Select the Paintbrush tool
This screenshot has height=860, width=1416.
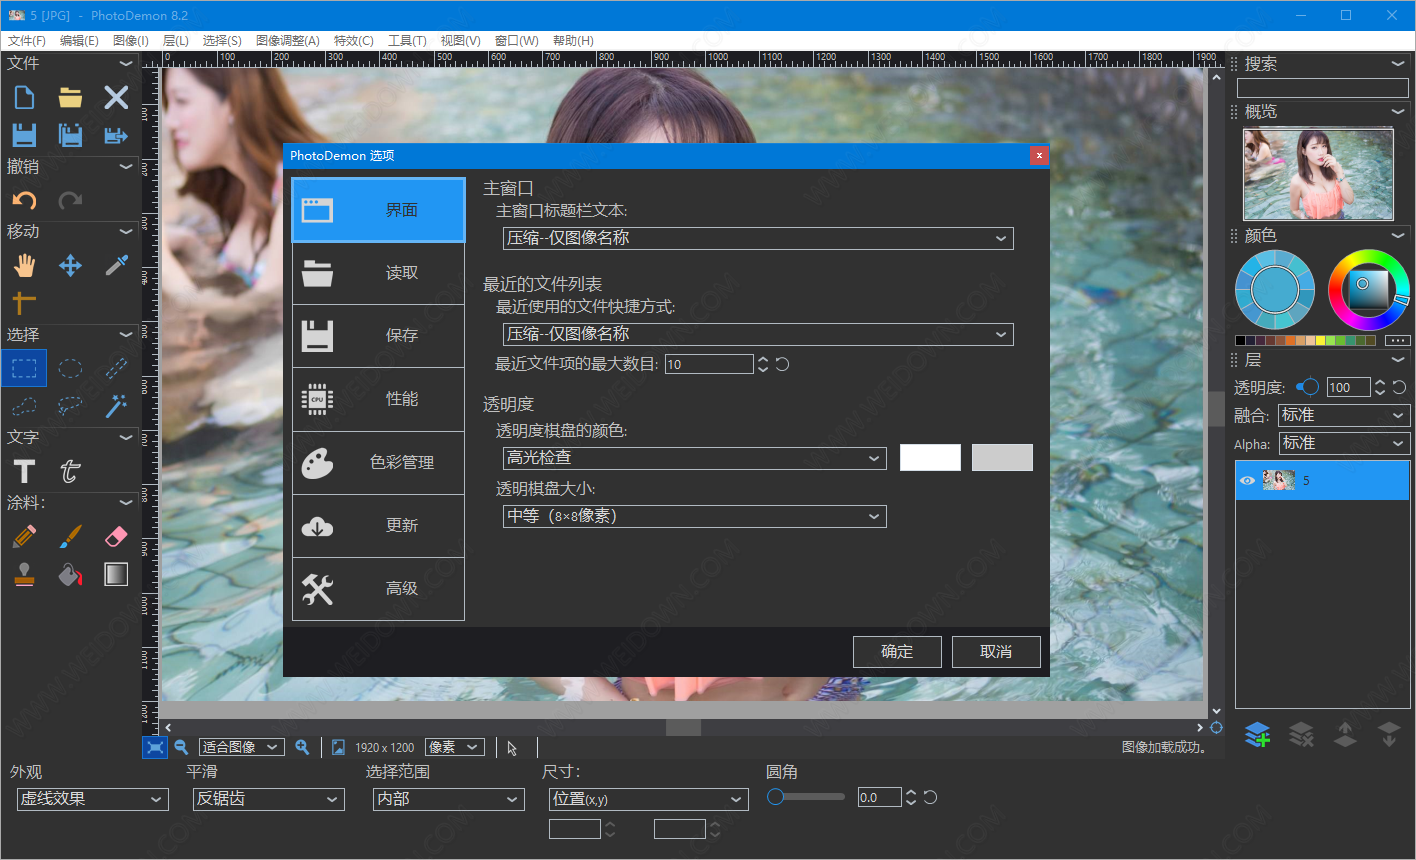pyautogui.click(x=70, y=536)
